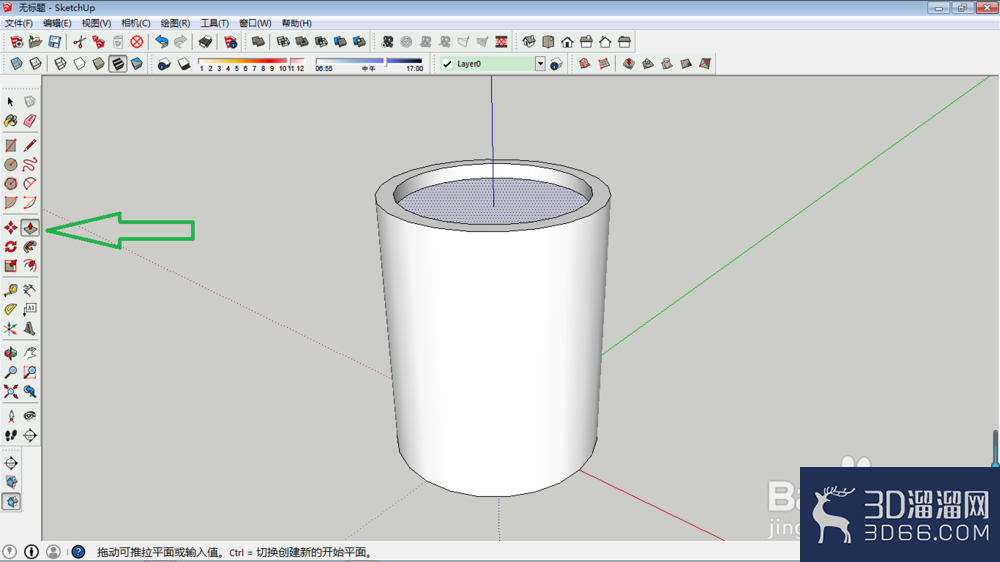
Task: Click the geo-location status icon
Action: coord(10,552)
